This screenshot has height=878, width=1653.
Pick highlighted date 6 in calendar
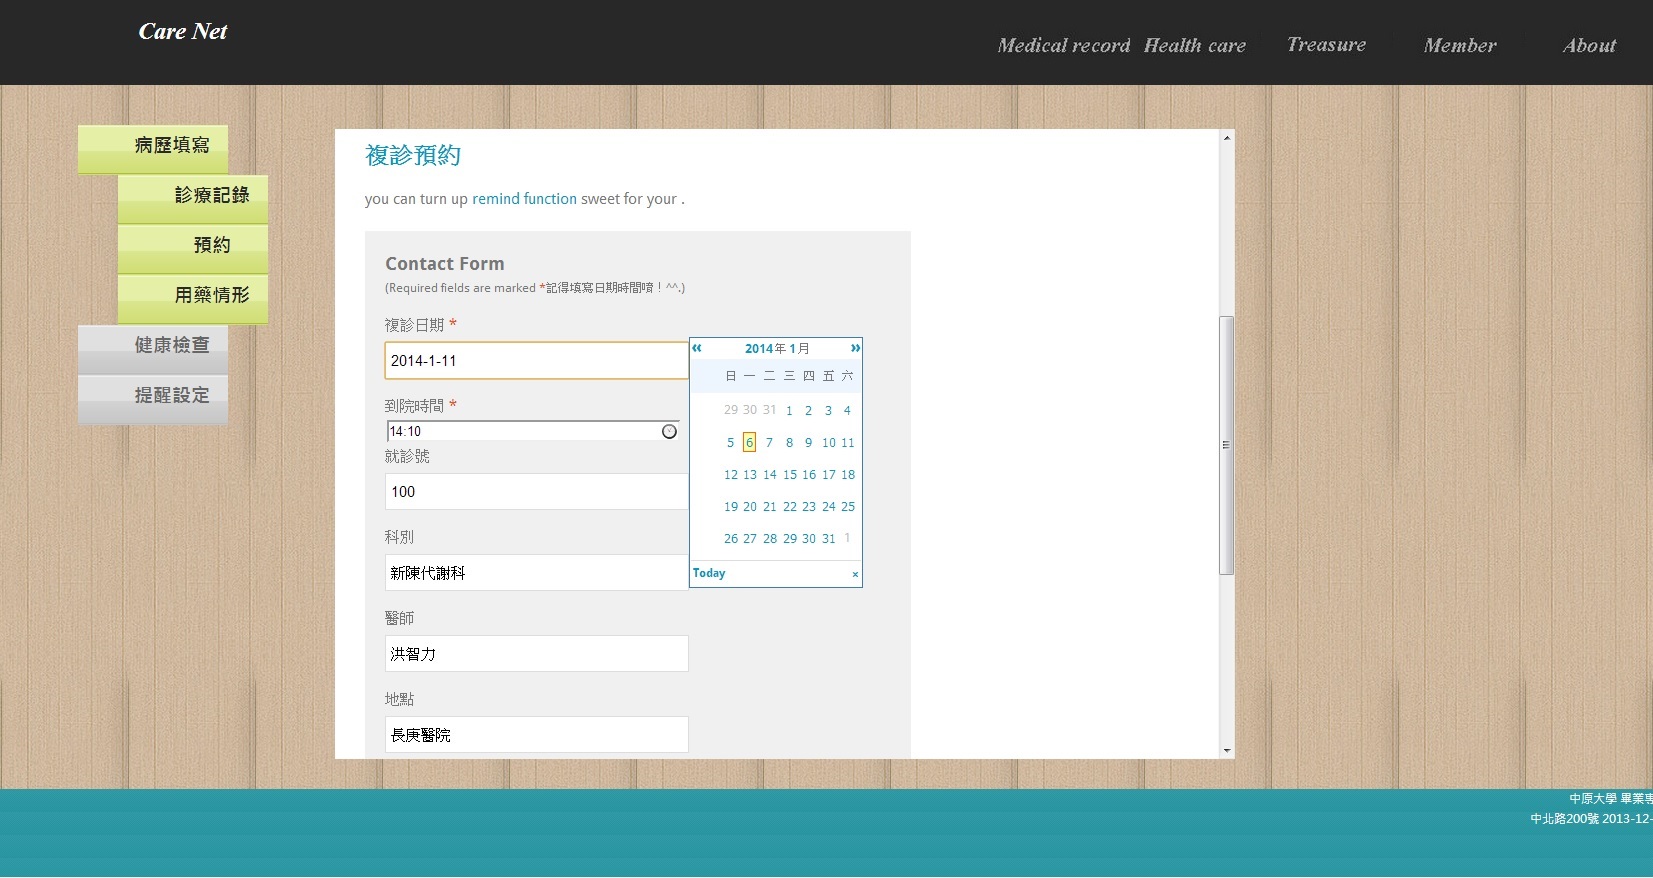point(749,443)
